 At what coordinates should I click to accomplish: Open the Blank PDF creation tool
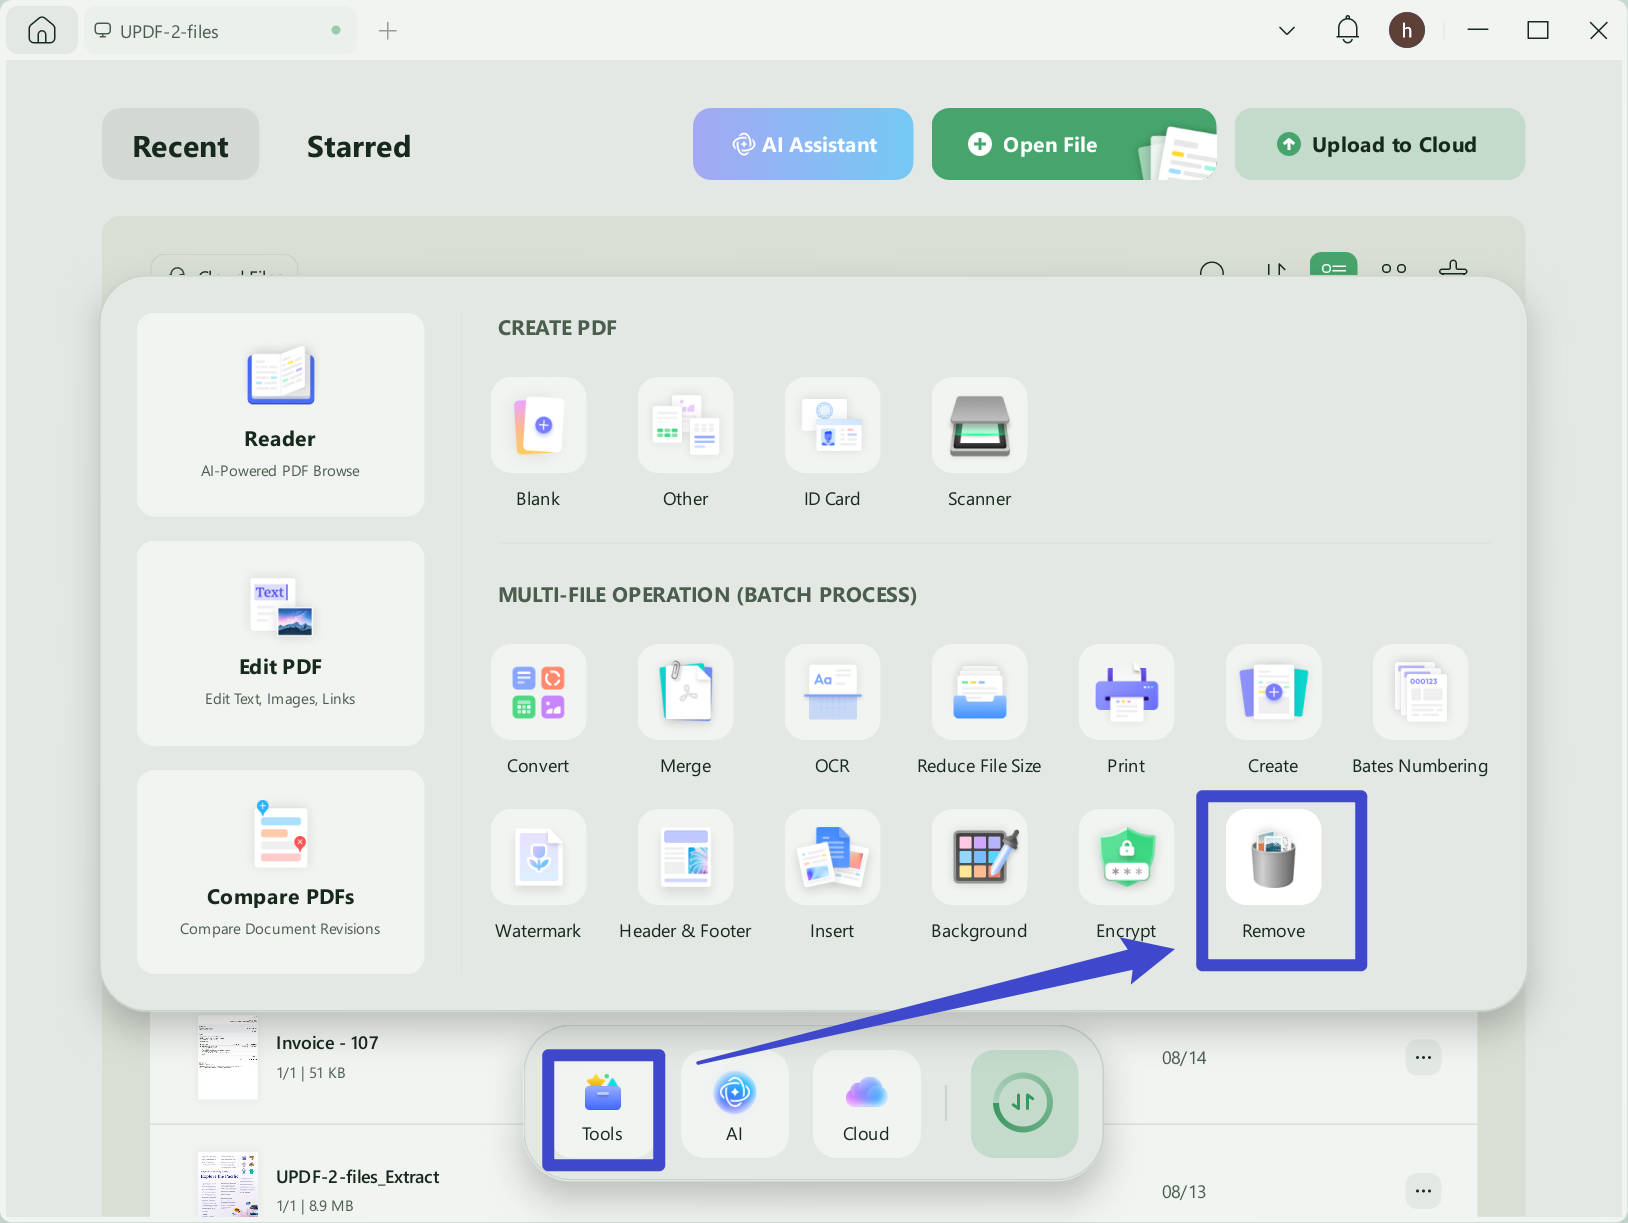coord(538,425)
